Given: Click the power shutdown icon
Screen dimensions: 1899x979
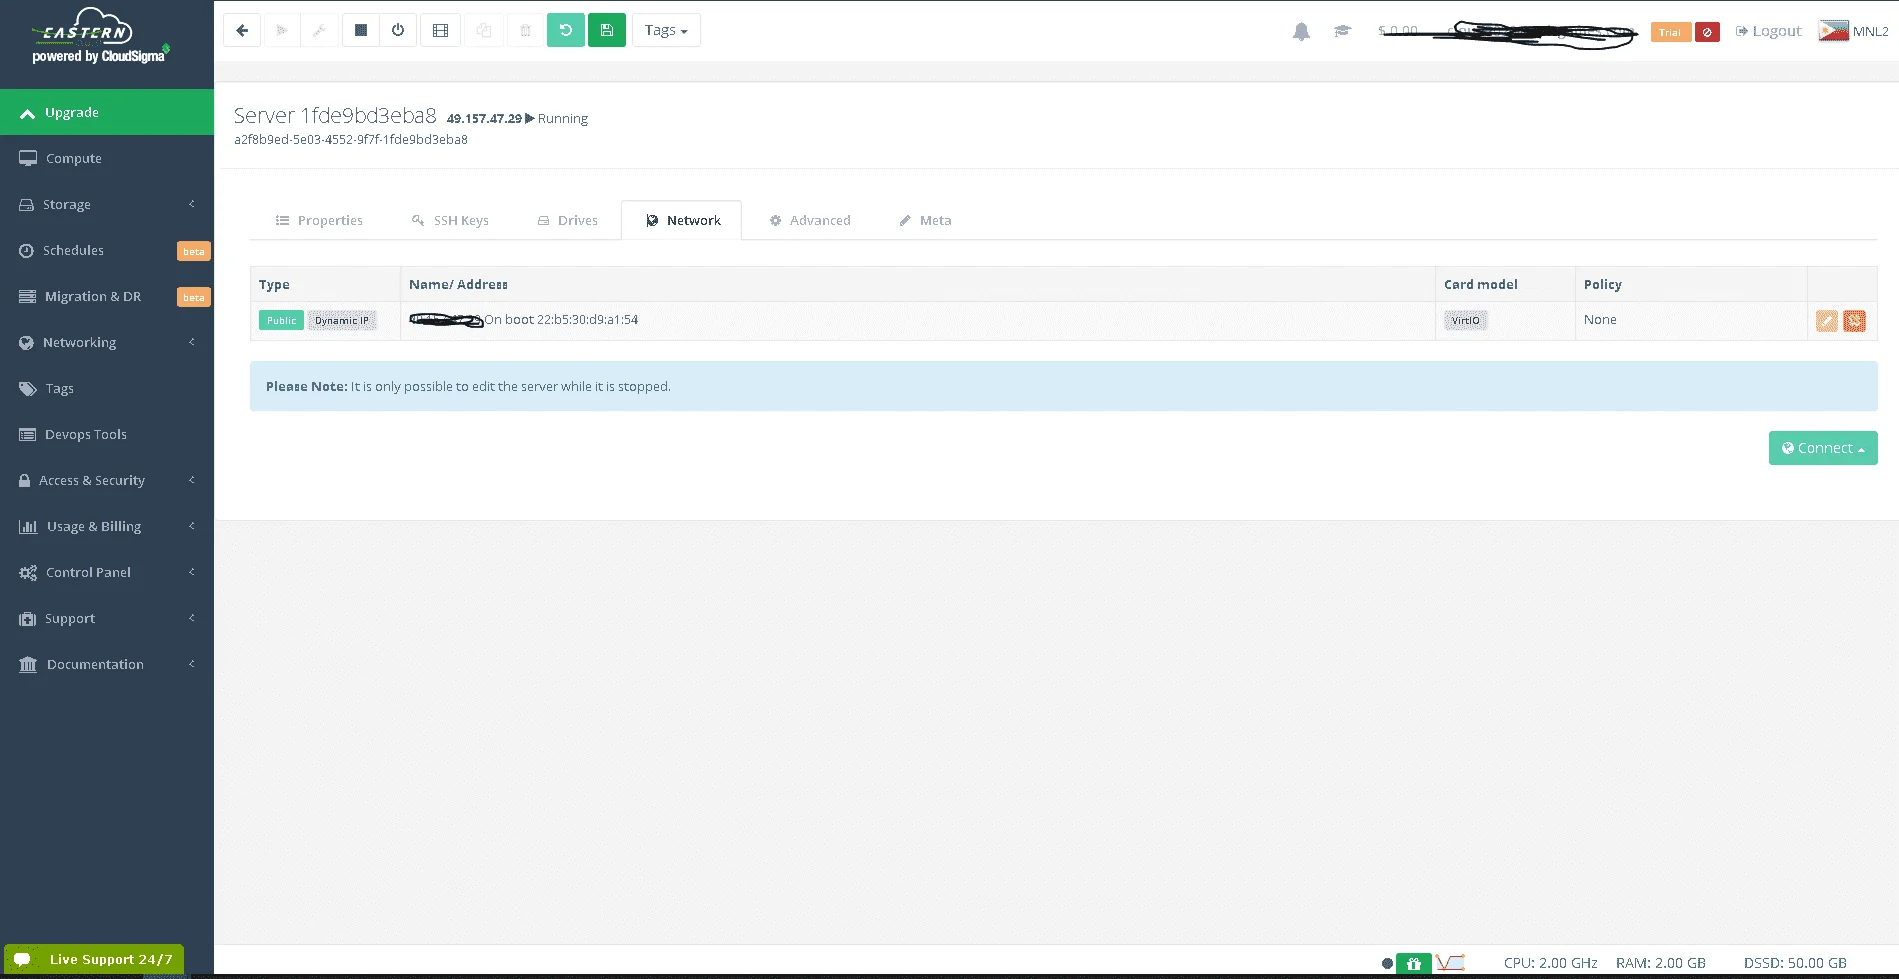Looking at the screenshot, I should (398, 30).
